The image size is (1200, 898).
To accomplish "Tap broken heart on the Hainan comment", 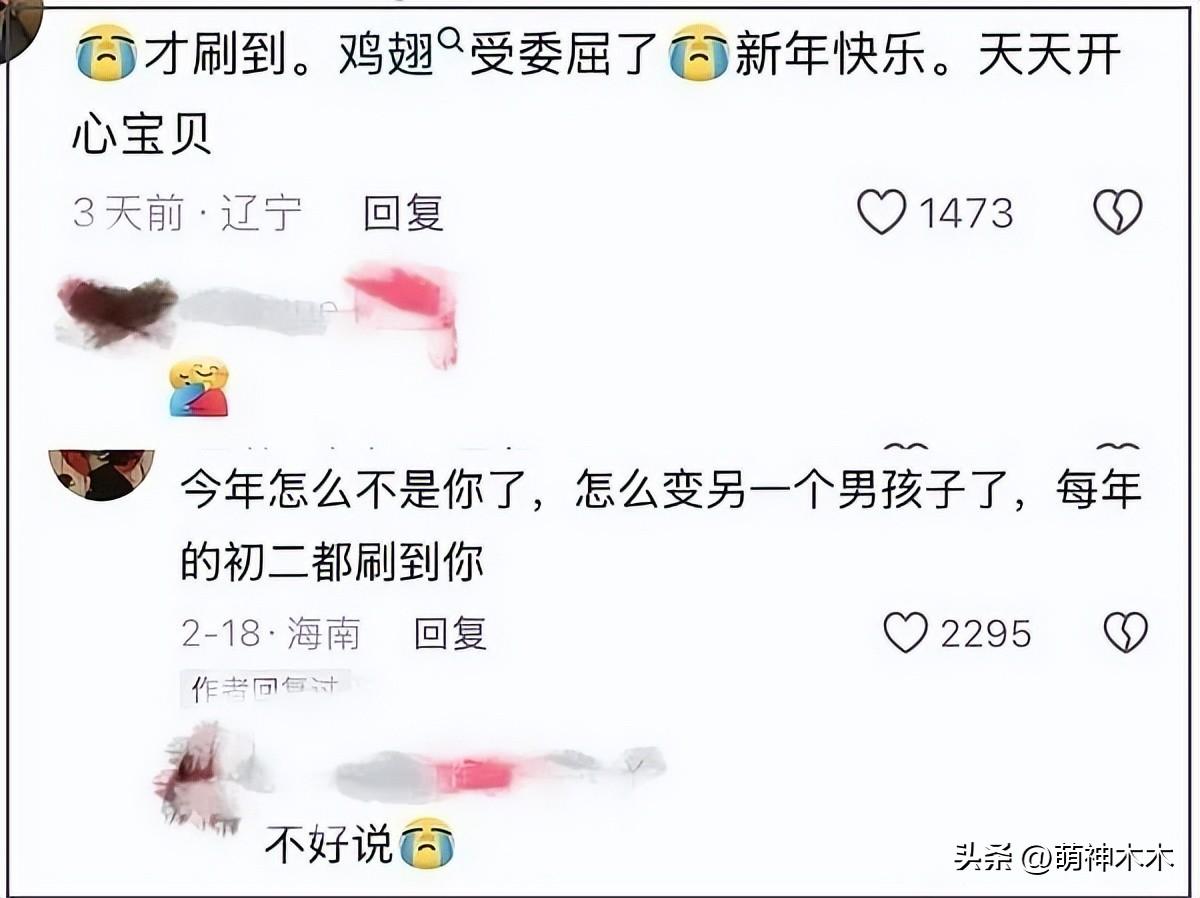I will pyautogui.click(x=1125, y=633).
